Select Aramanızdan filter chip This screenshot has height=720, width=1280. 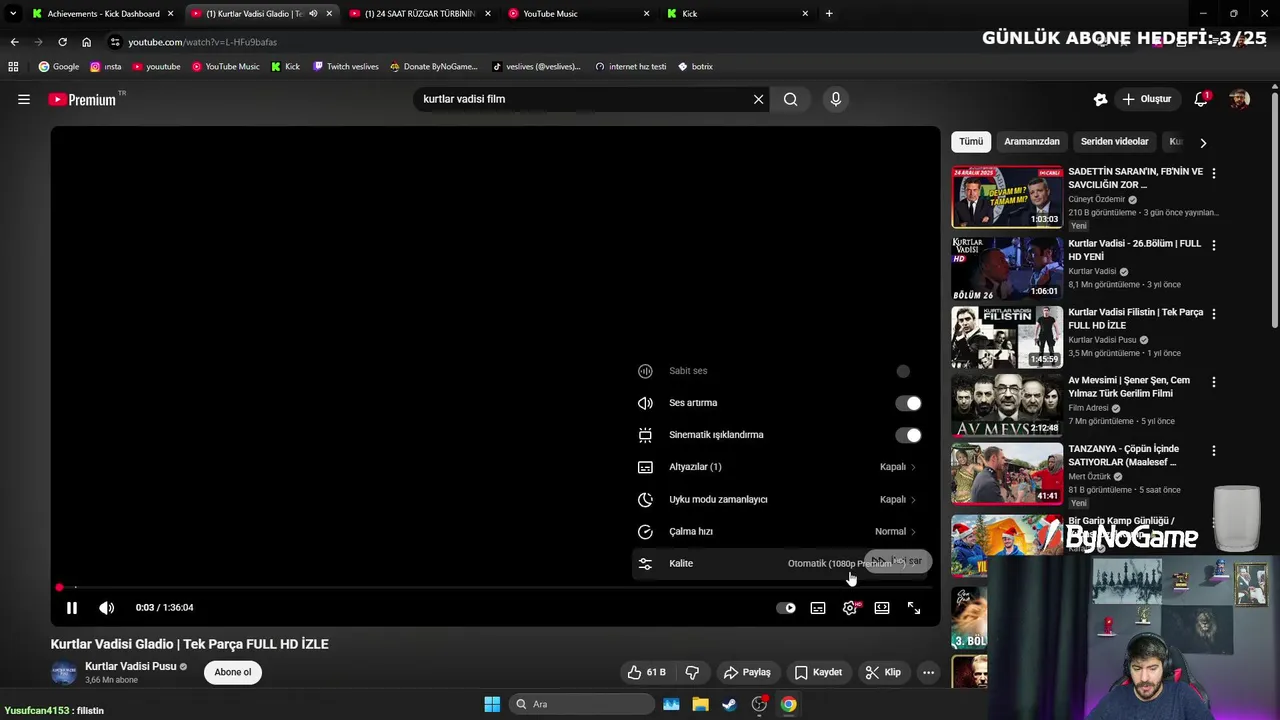1032,142
